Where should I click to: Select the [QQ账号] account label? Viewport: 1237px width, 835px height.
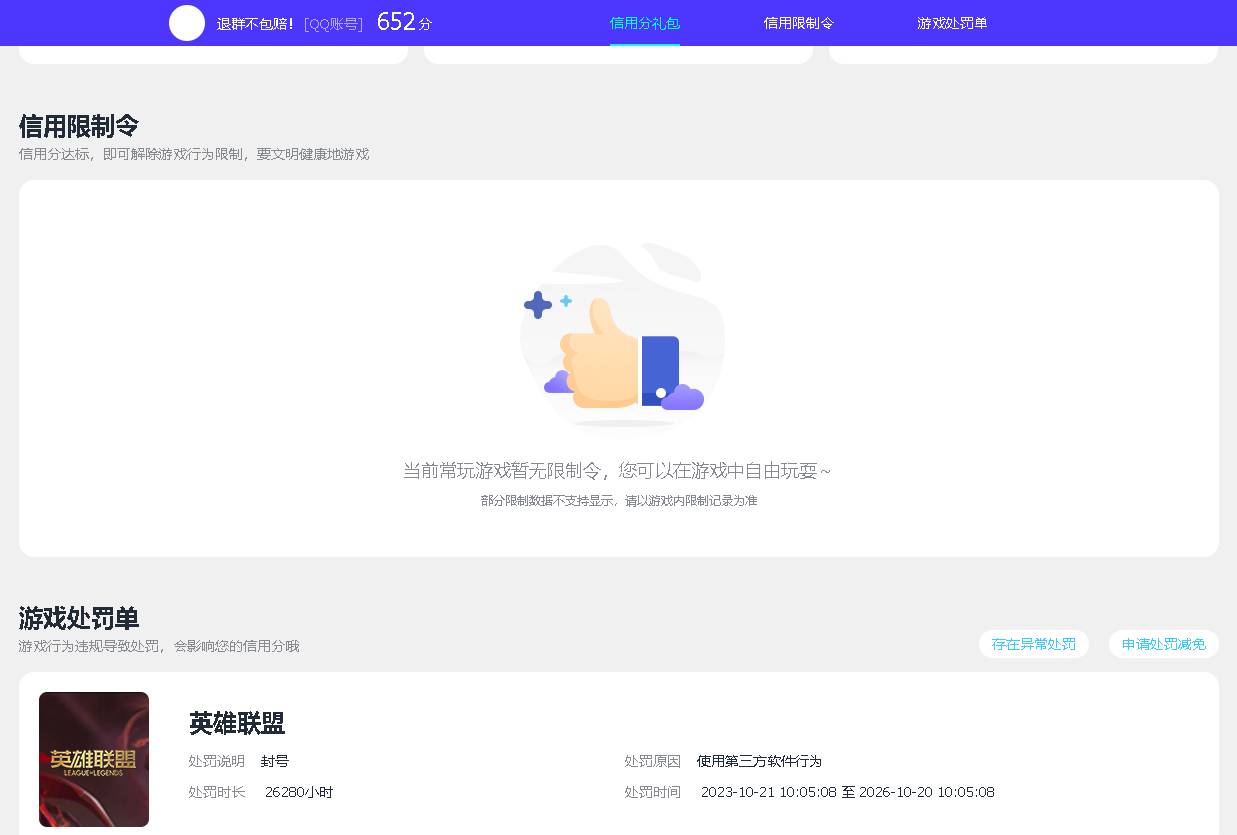[x=333, y=23]
